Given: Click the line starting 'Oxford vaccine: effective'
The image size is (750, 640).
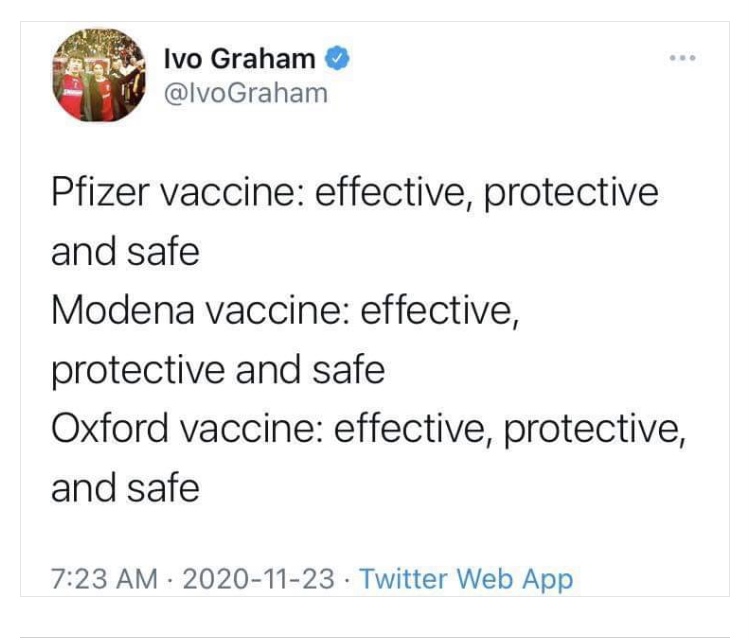Looking at the screenshot, I should pyautogui.click(x=369, y=429).
